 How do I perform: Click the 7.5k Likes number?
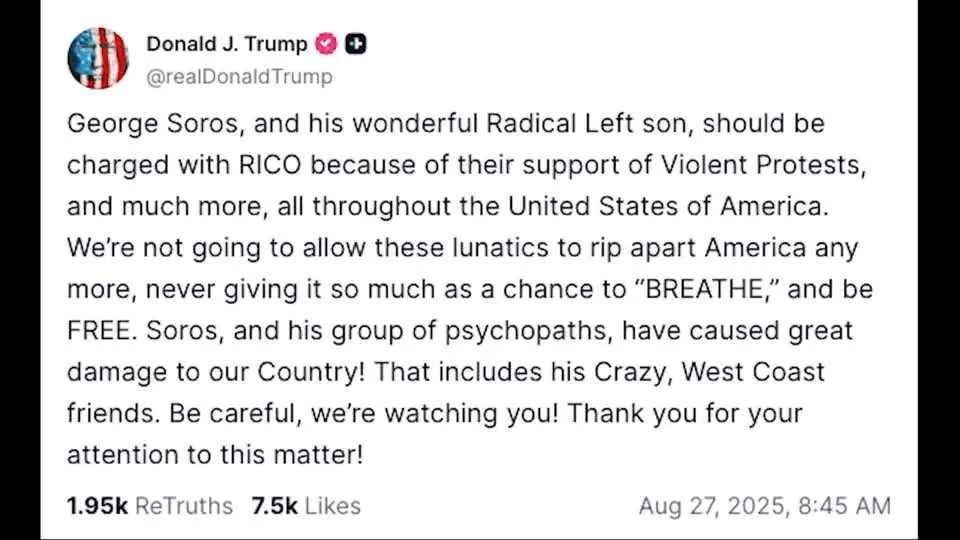[275, 506]
